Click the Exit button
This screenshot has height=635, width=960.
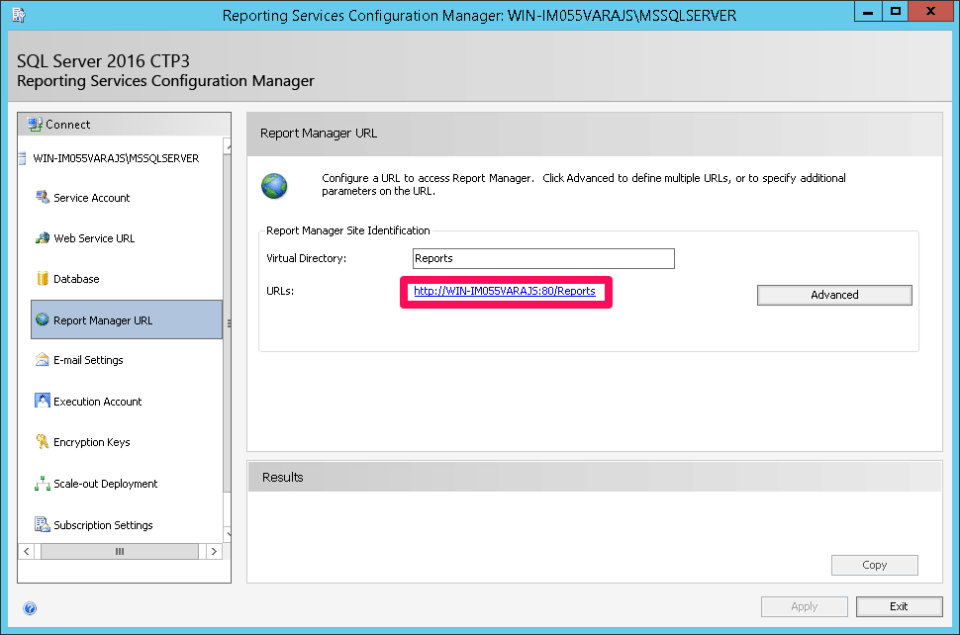click(x=899, y=606)
